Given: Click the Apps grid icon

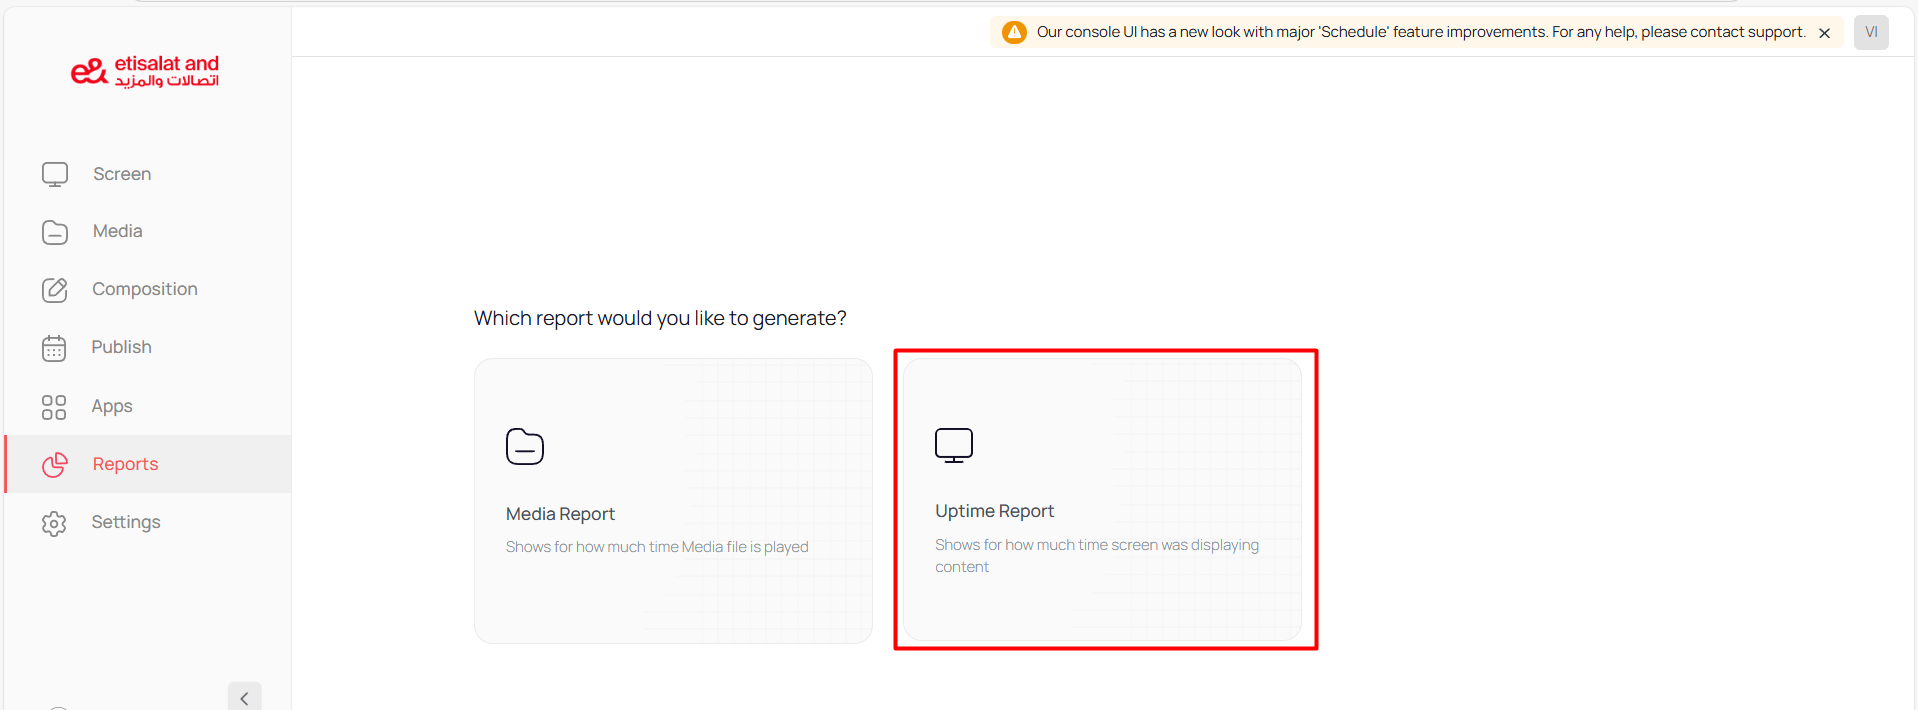Looking at the screenshot, I should pos(54,407).
